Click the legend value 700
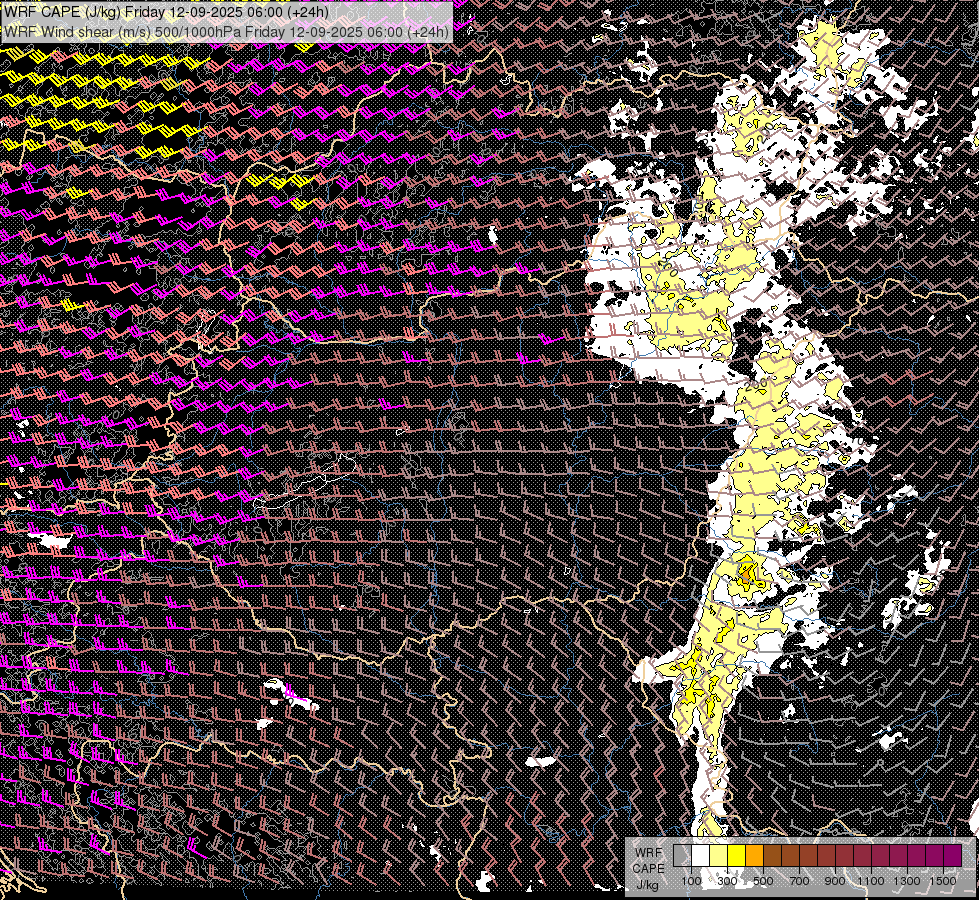This screenshot has width=979, height=900. (800, 881)
